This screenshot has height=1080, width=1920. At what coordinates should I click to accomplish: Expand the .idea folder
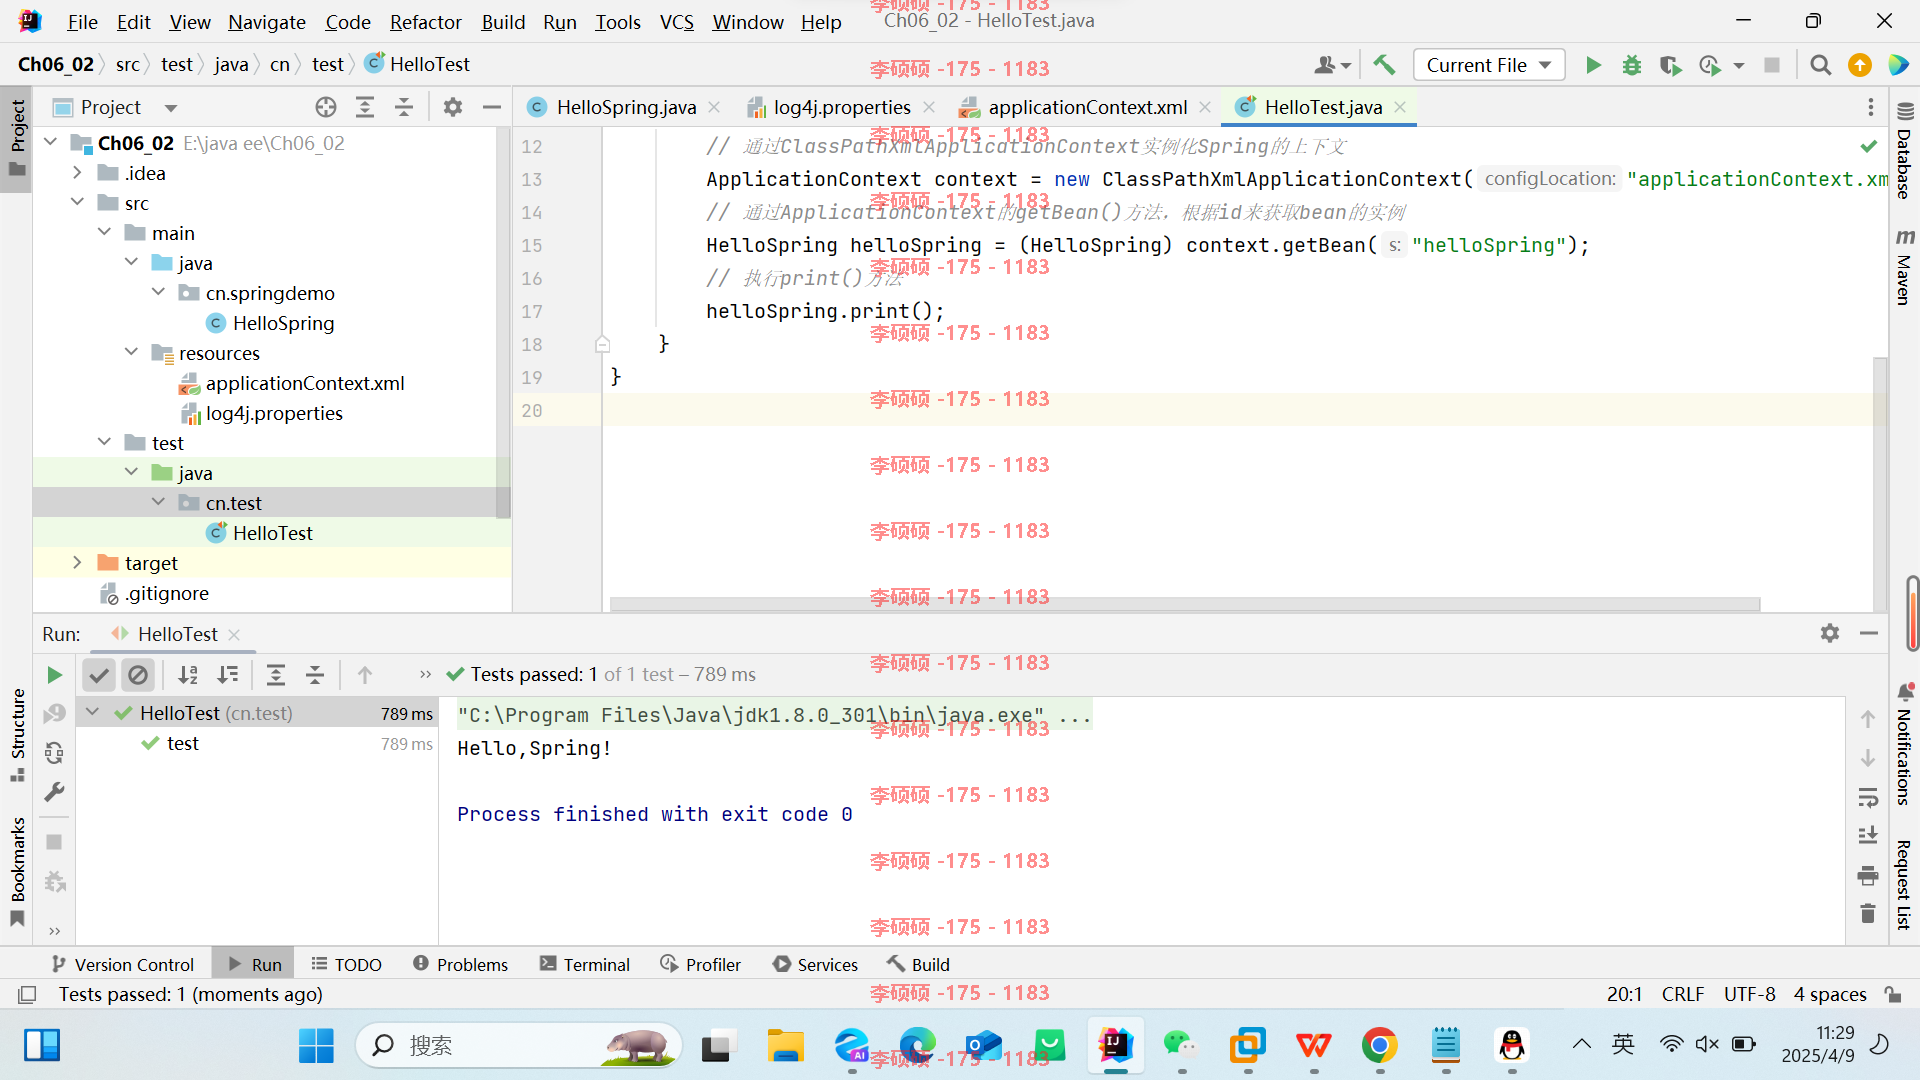coord(78,172)
